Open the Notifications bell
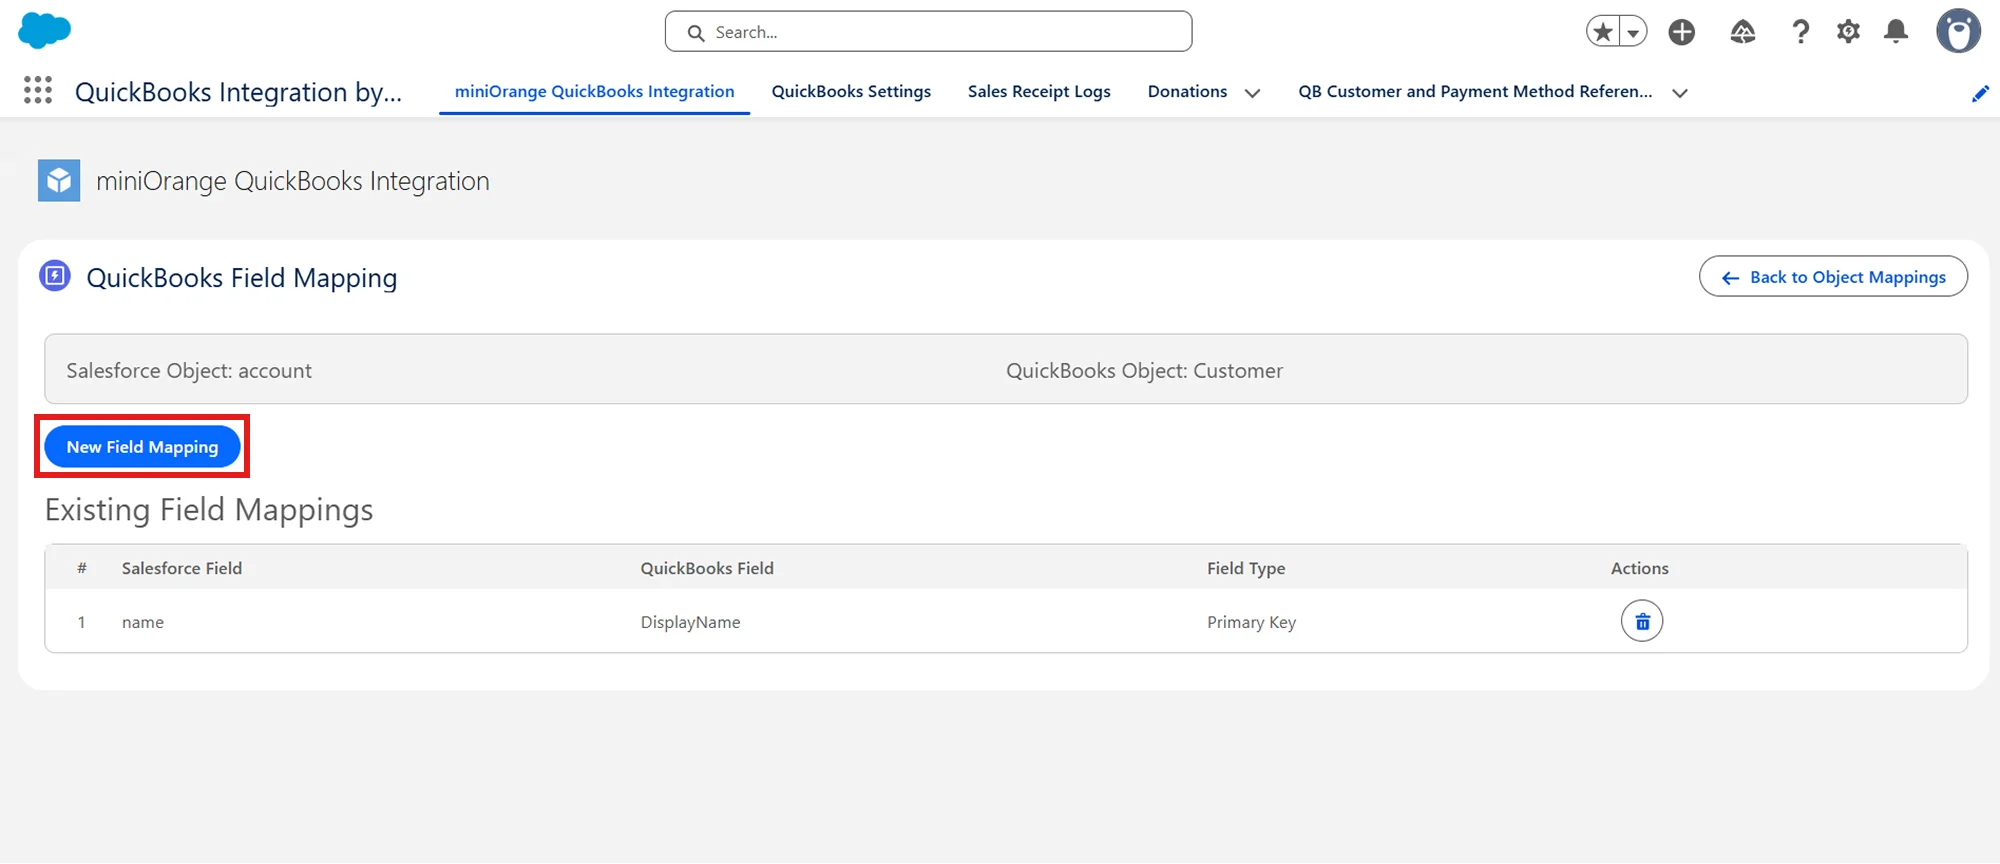 [1896, 32]
